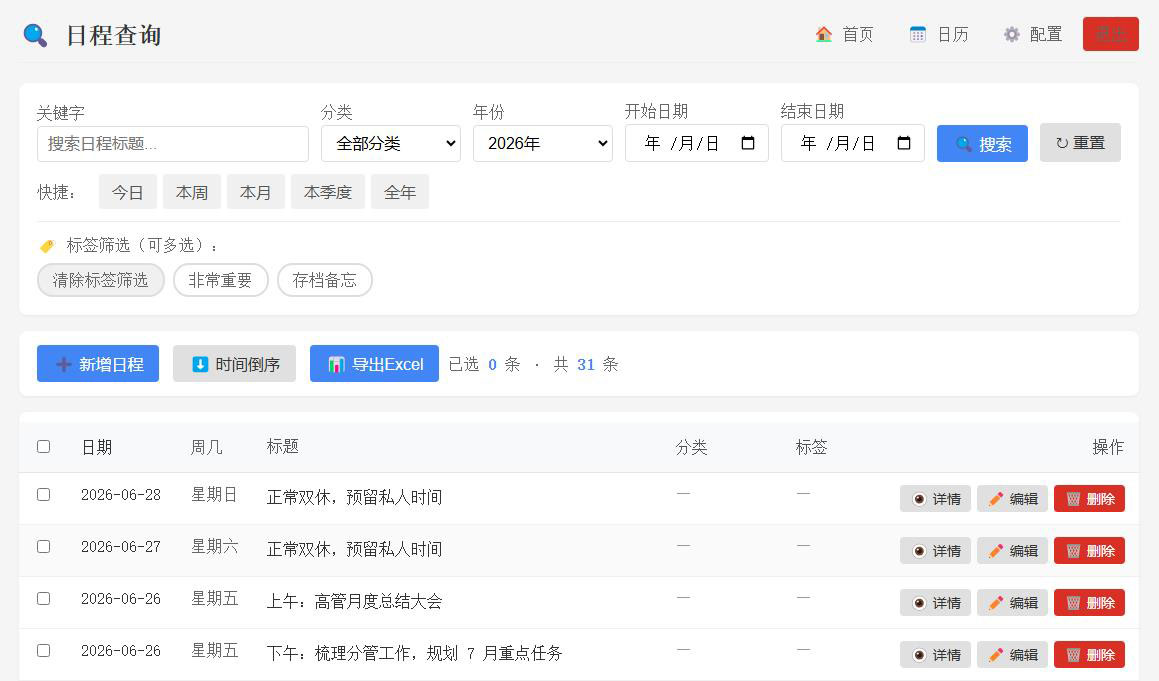1159x681 pixels.
Task: Open 日历 via the calendar icon
Action: [917, 34]
